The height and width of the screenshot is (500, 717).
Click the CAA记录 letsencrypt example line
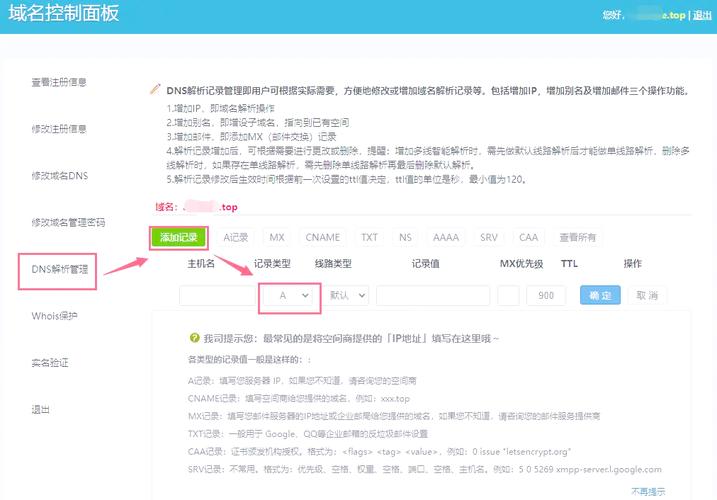pos(379,452)
